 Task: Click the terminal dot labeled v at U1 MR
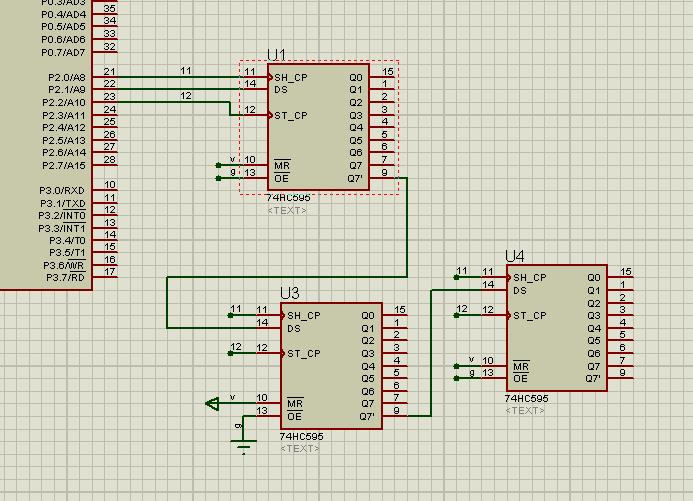(218, 165)
